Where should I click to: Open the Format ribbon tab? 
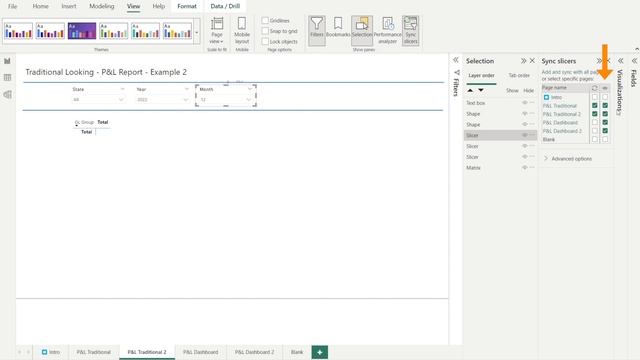(x=187, y=6)
